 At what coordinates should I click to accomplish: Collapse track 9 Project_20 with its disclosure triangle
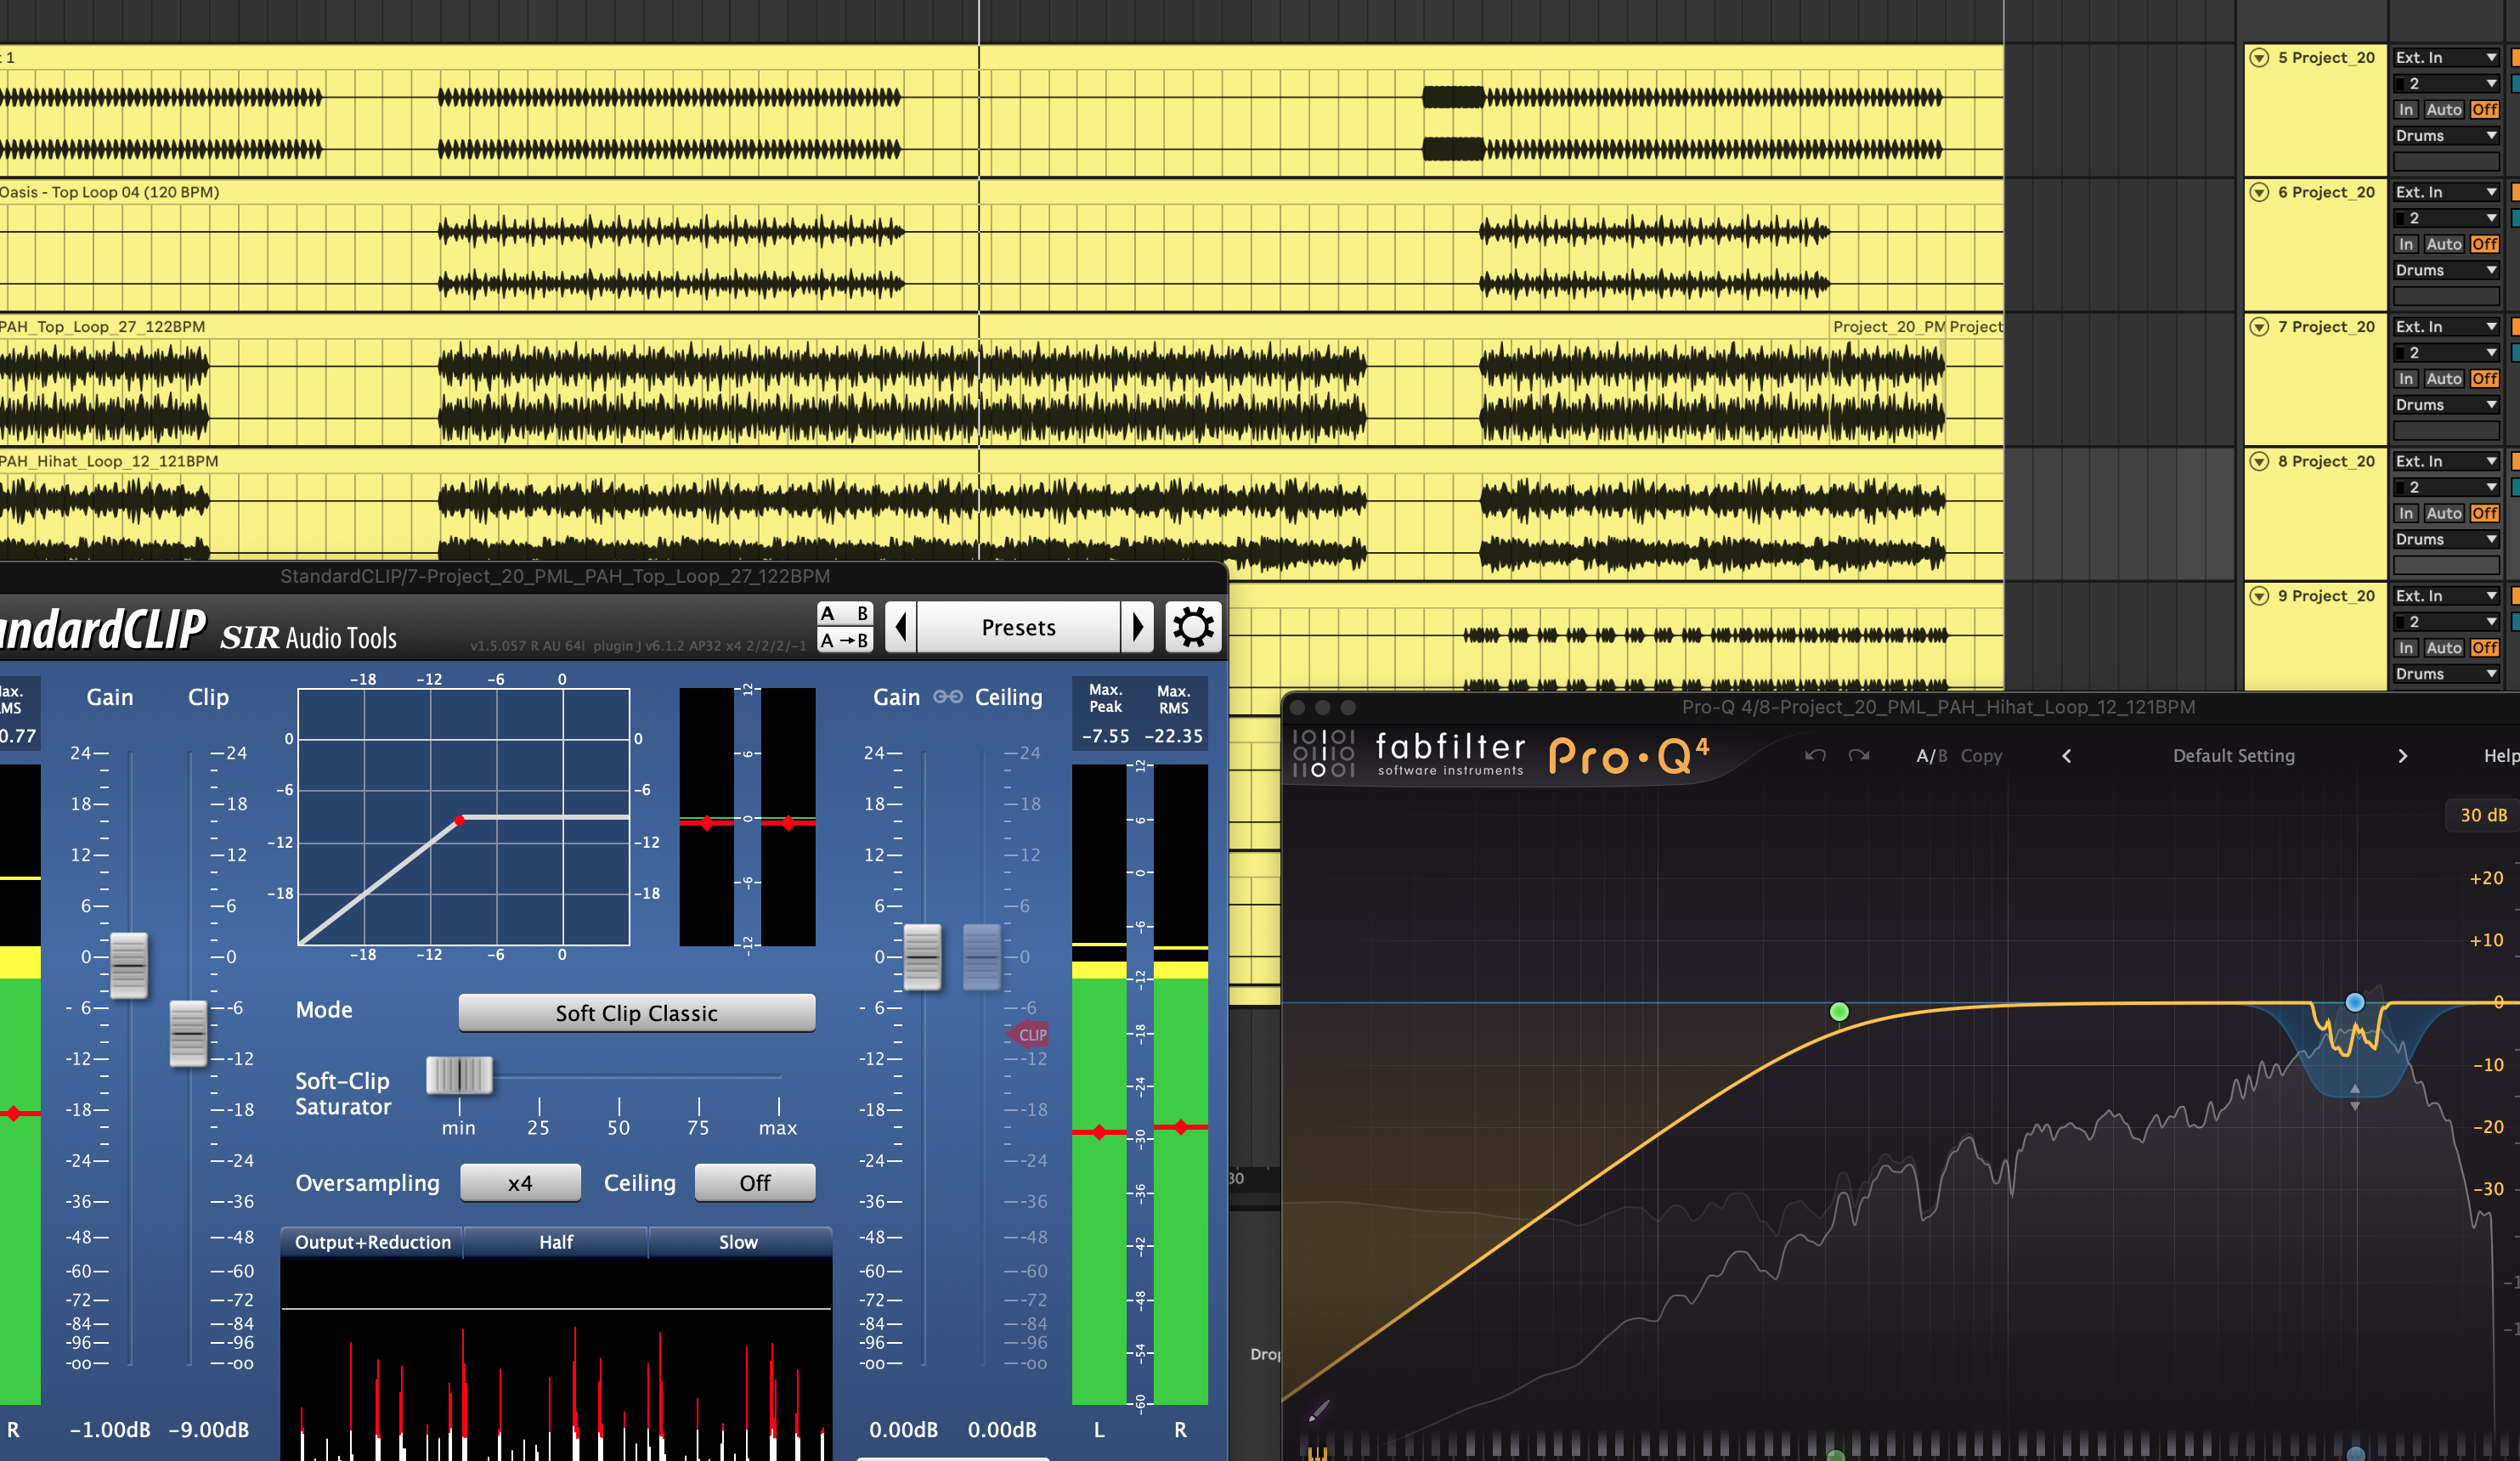click(x=2260, y=595)
